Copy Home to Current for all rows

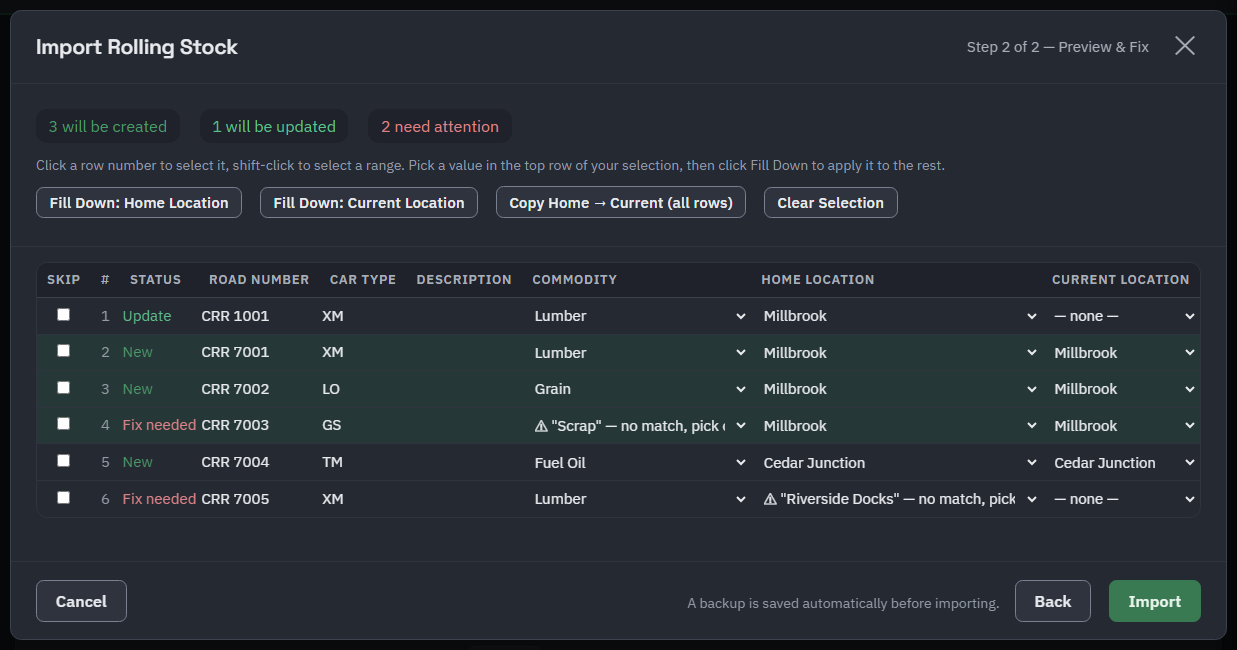621,202
